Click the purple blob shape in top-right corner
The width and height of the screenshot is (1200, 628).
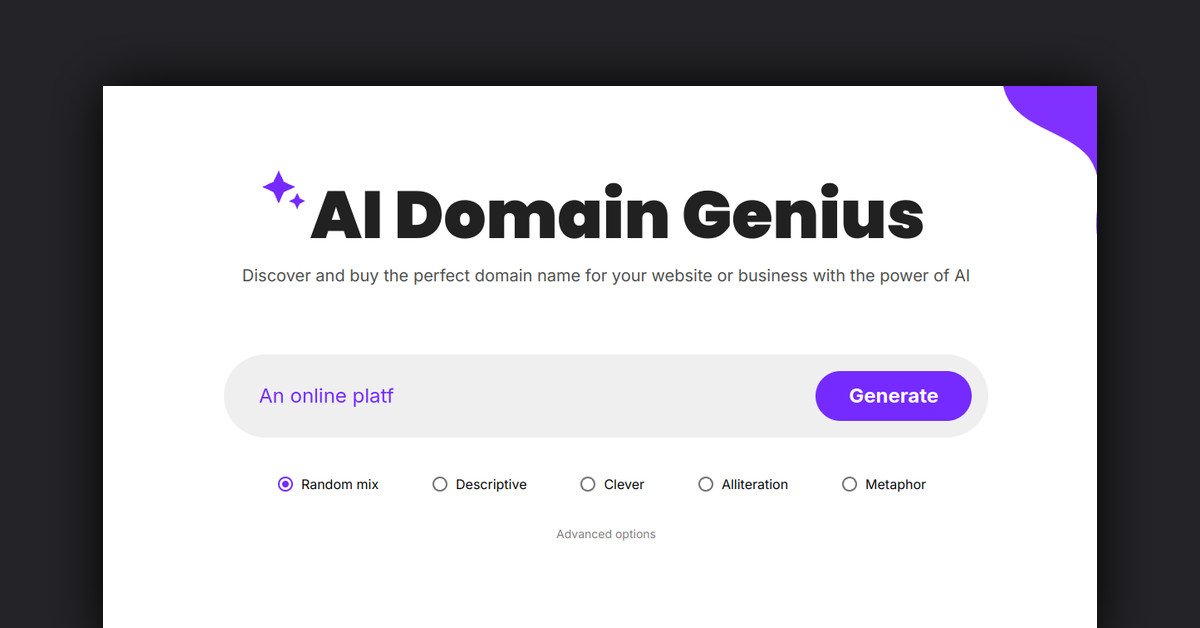pos(1060,115)
